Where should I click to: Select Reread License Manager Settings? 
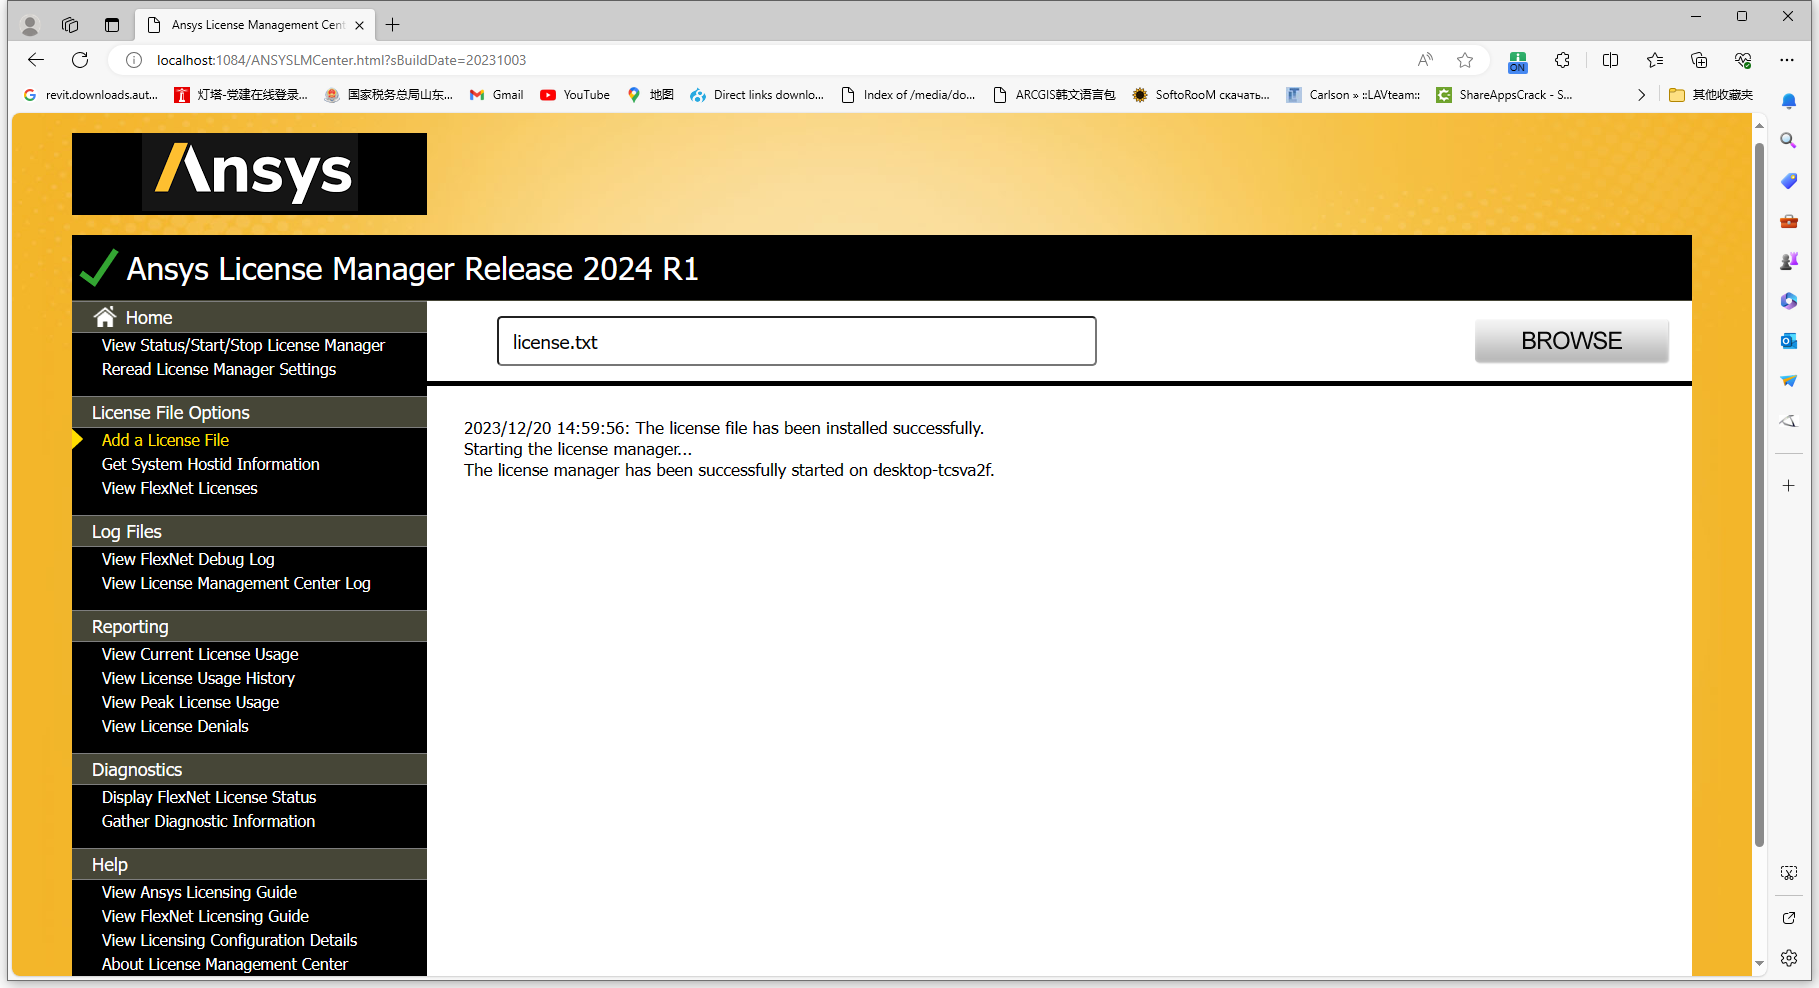(x=219, y=369)
